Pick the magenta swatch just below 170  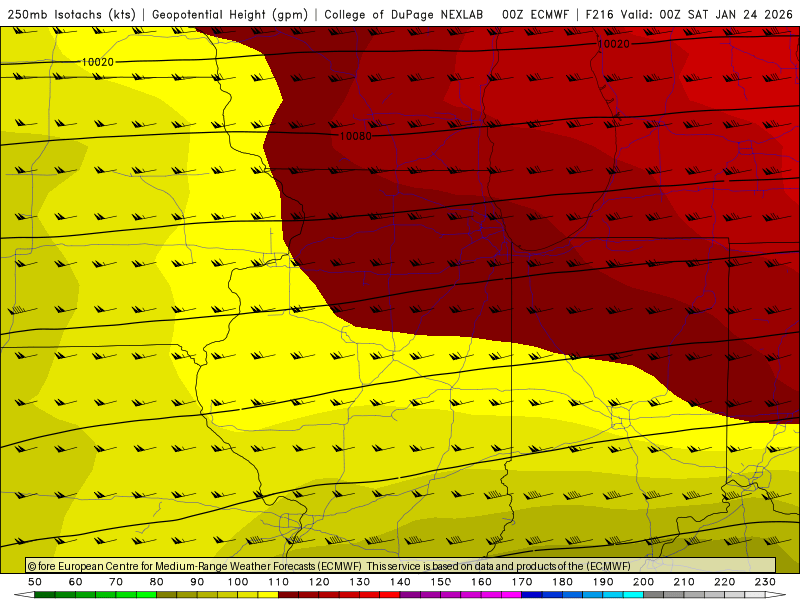(511, 595)
